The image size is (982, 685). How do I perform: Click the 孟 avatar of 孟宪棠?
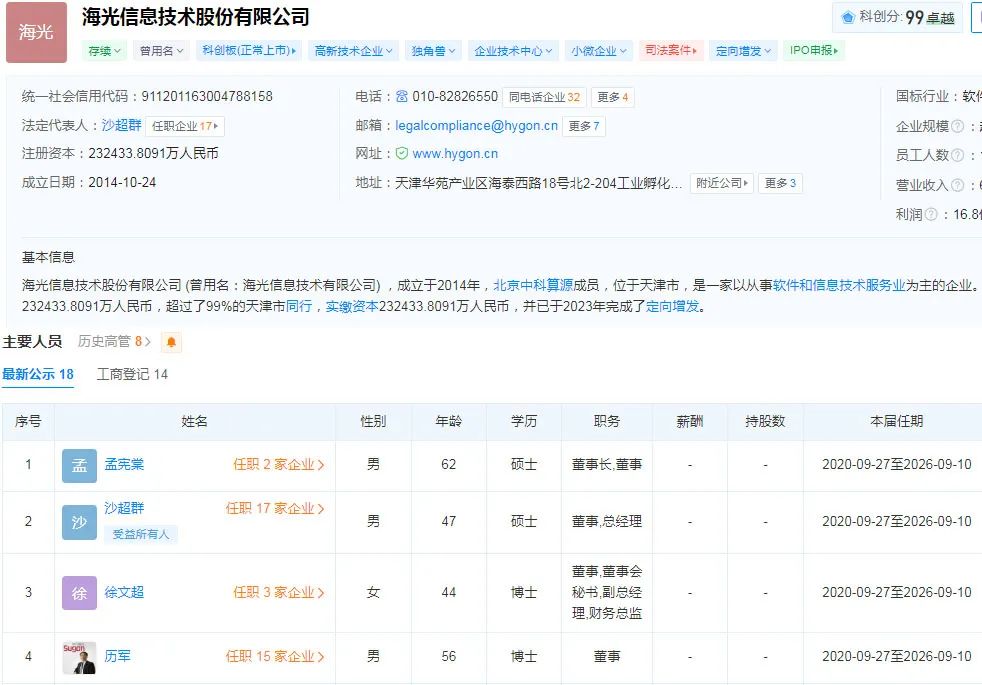click(80, 465)
